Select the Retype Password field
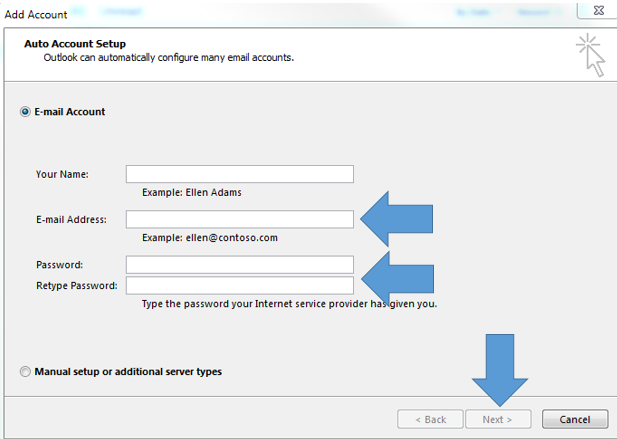 (x=240, y=285)
